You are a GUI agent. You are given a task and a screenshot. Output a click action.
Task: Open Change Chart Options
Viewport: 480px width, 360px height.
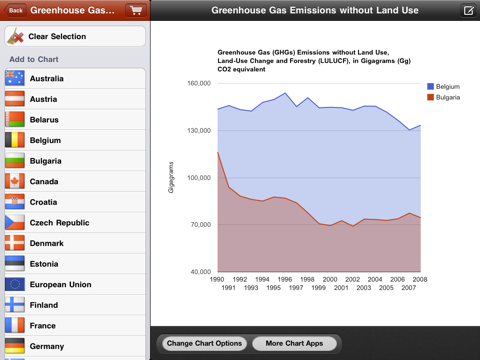click(x=204, y=343)
